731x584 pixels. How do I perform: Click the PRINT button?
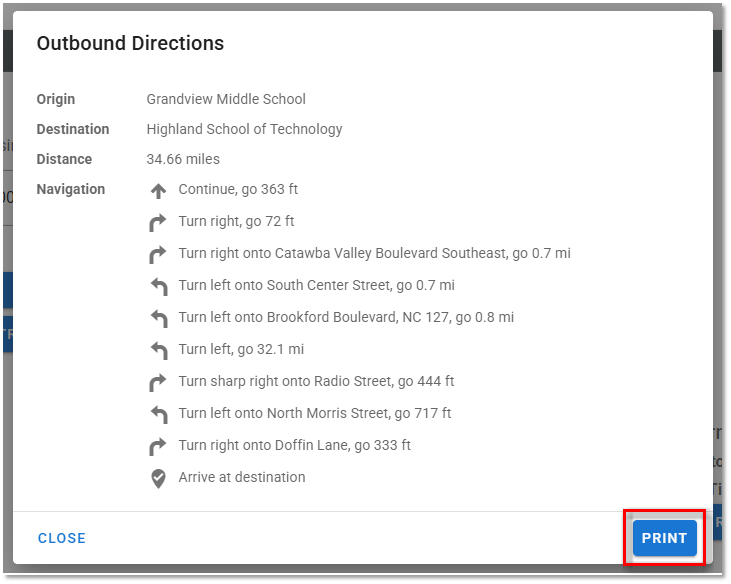(x=664, y=538)
